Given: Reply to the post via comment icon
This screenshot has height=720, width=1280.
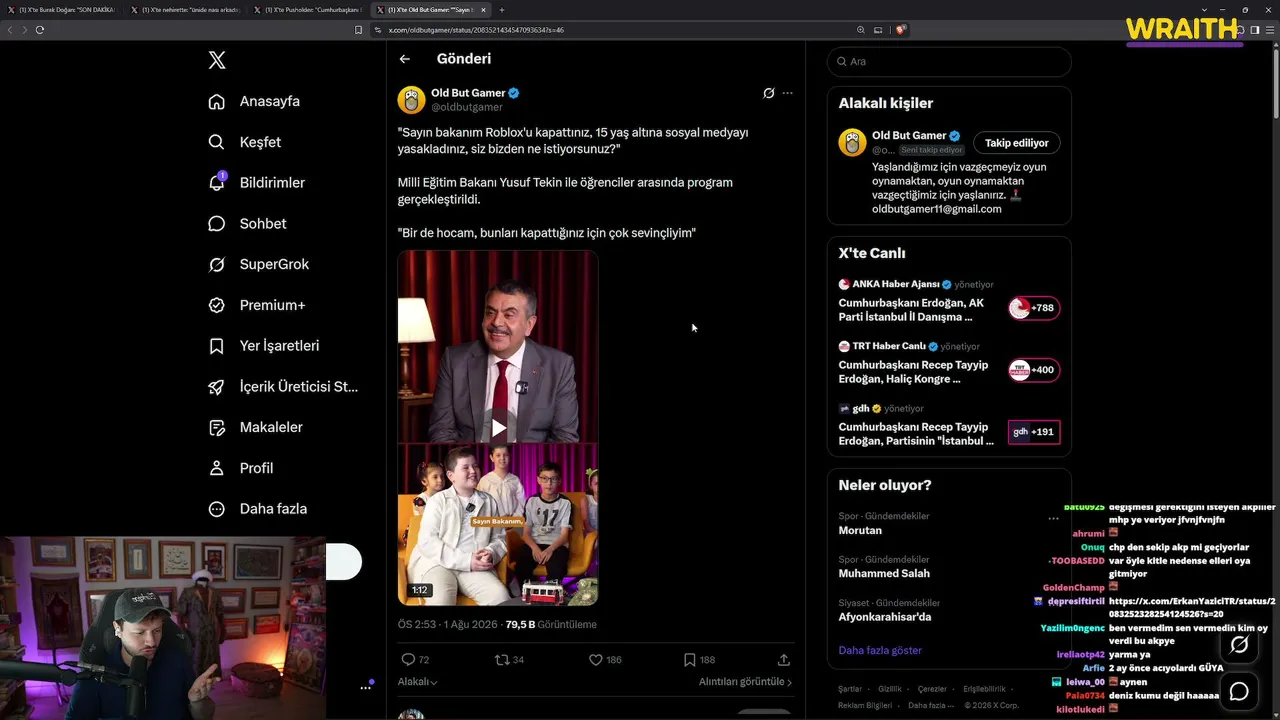Looking at the screenshot, I should point(407,660).
